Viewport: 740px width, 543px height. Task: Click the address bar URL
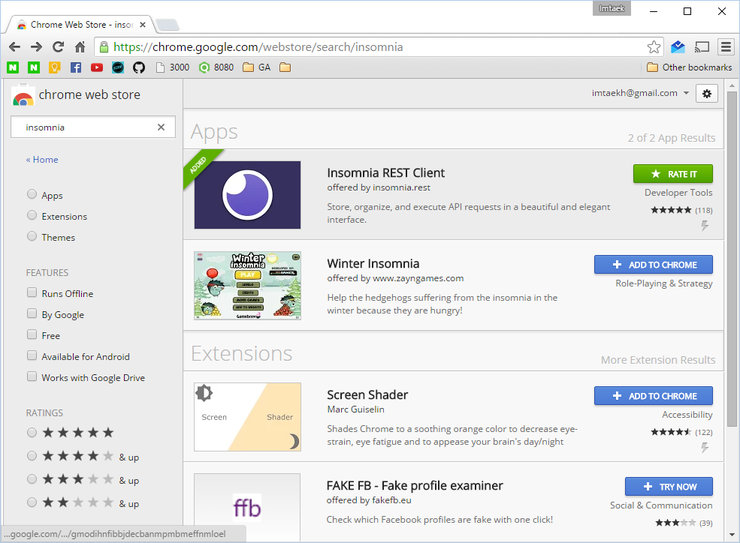(x=258, y=47)
